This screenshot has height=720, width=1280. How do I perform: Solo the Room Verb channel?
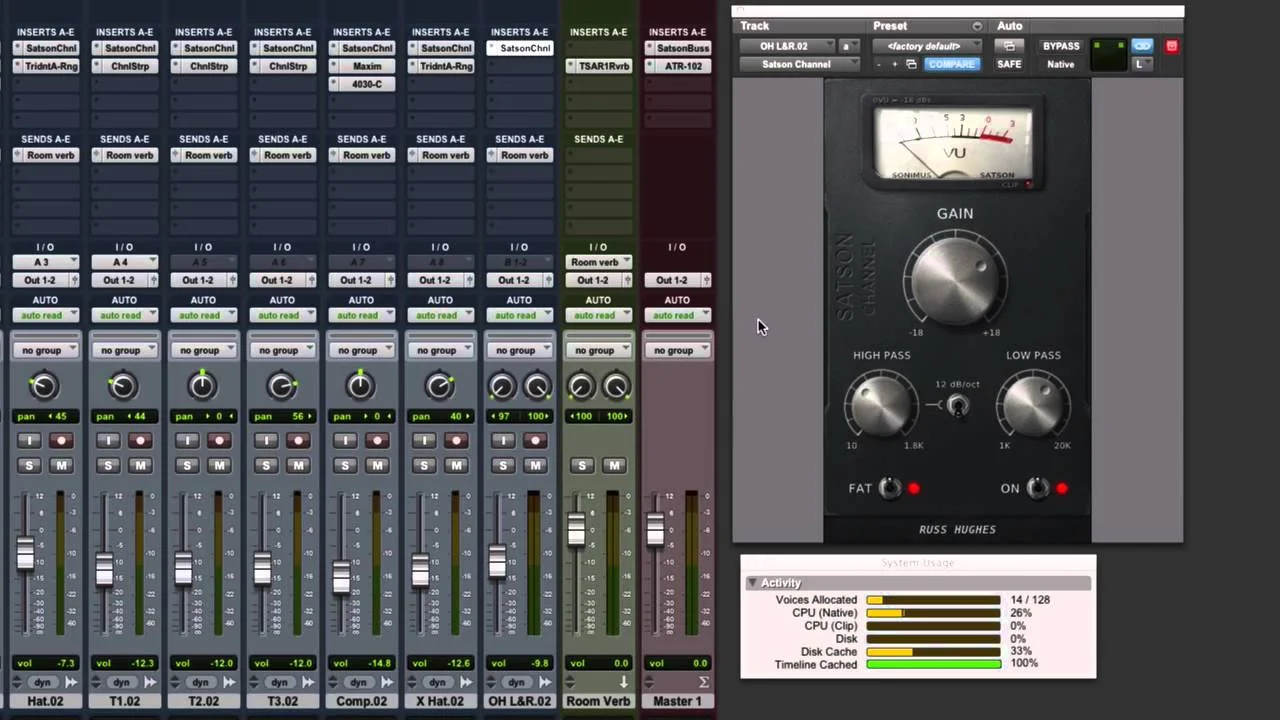click(582, 465)
